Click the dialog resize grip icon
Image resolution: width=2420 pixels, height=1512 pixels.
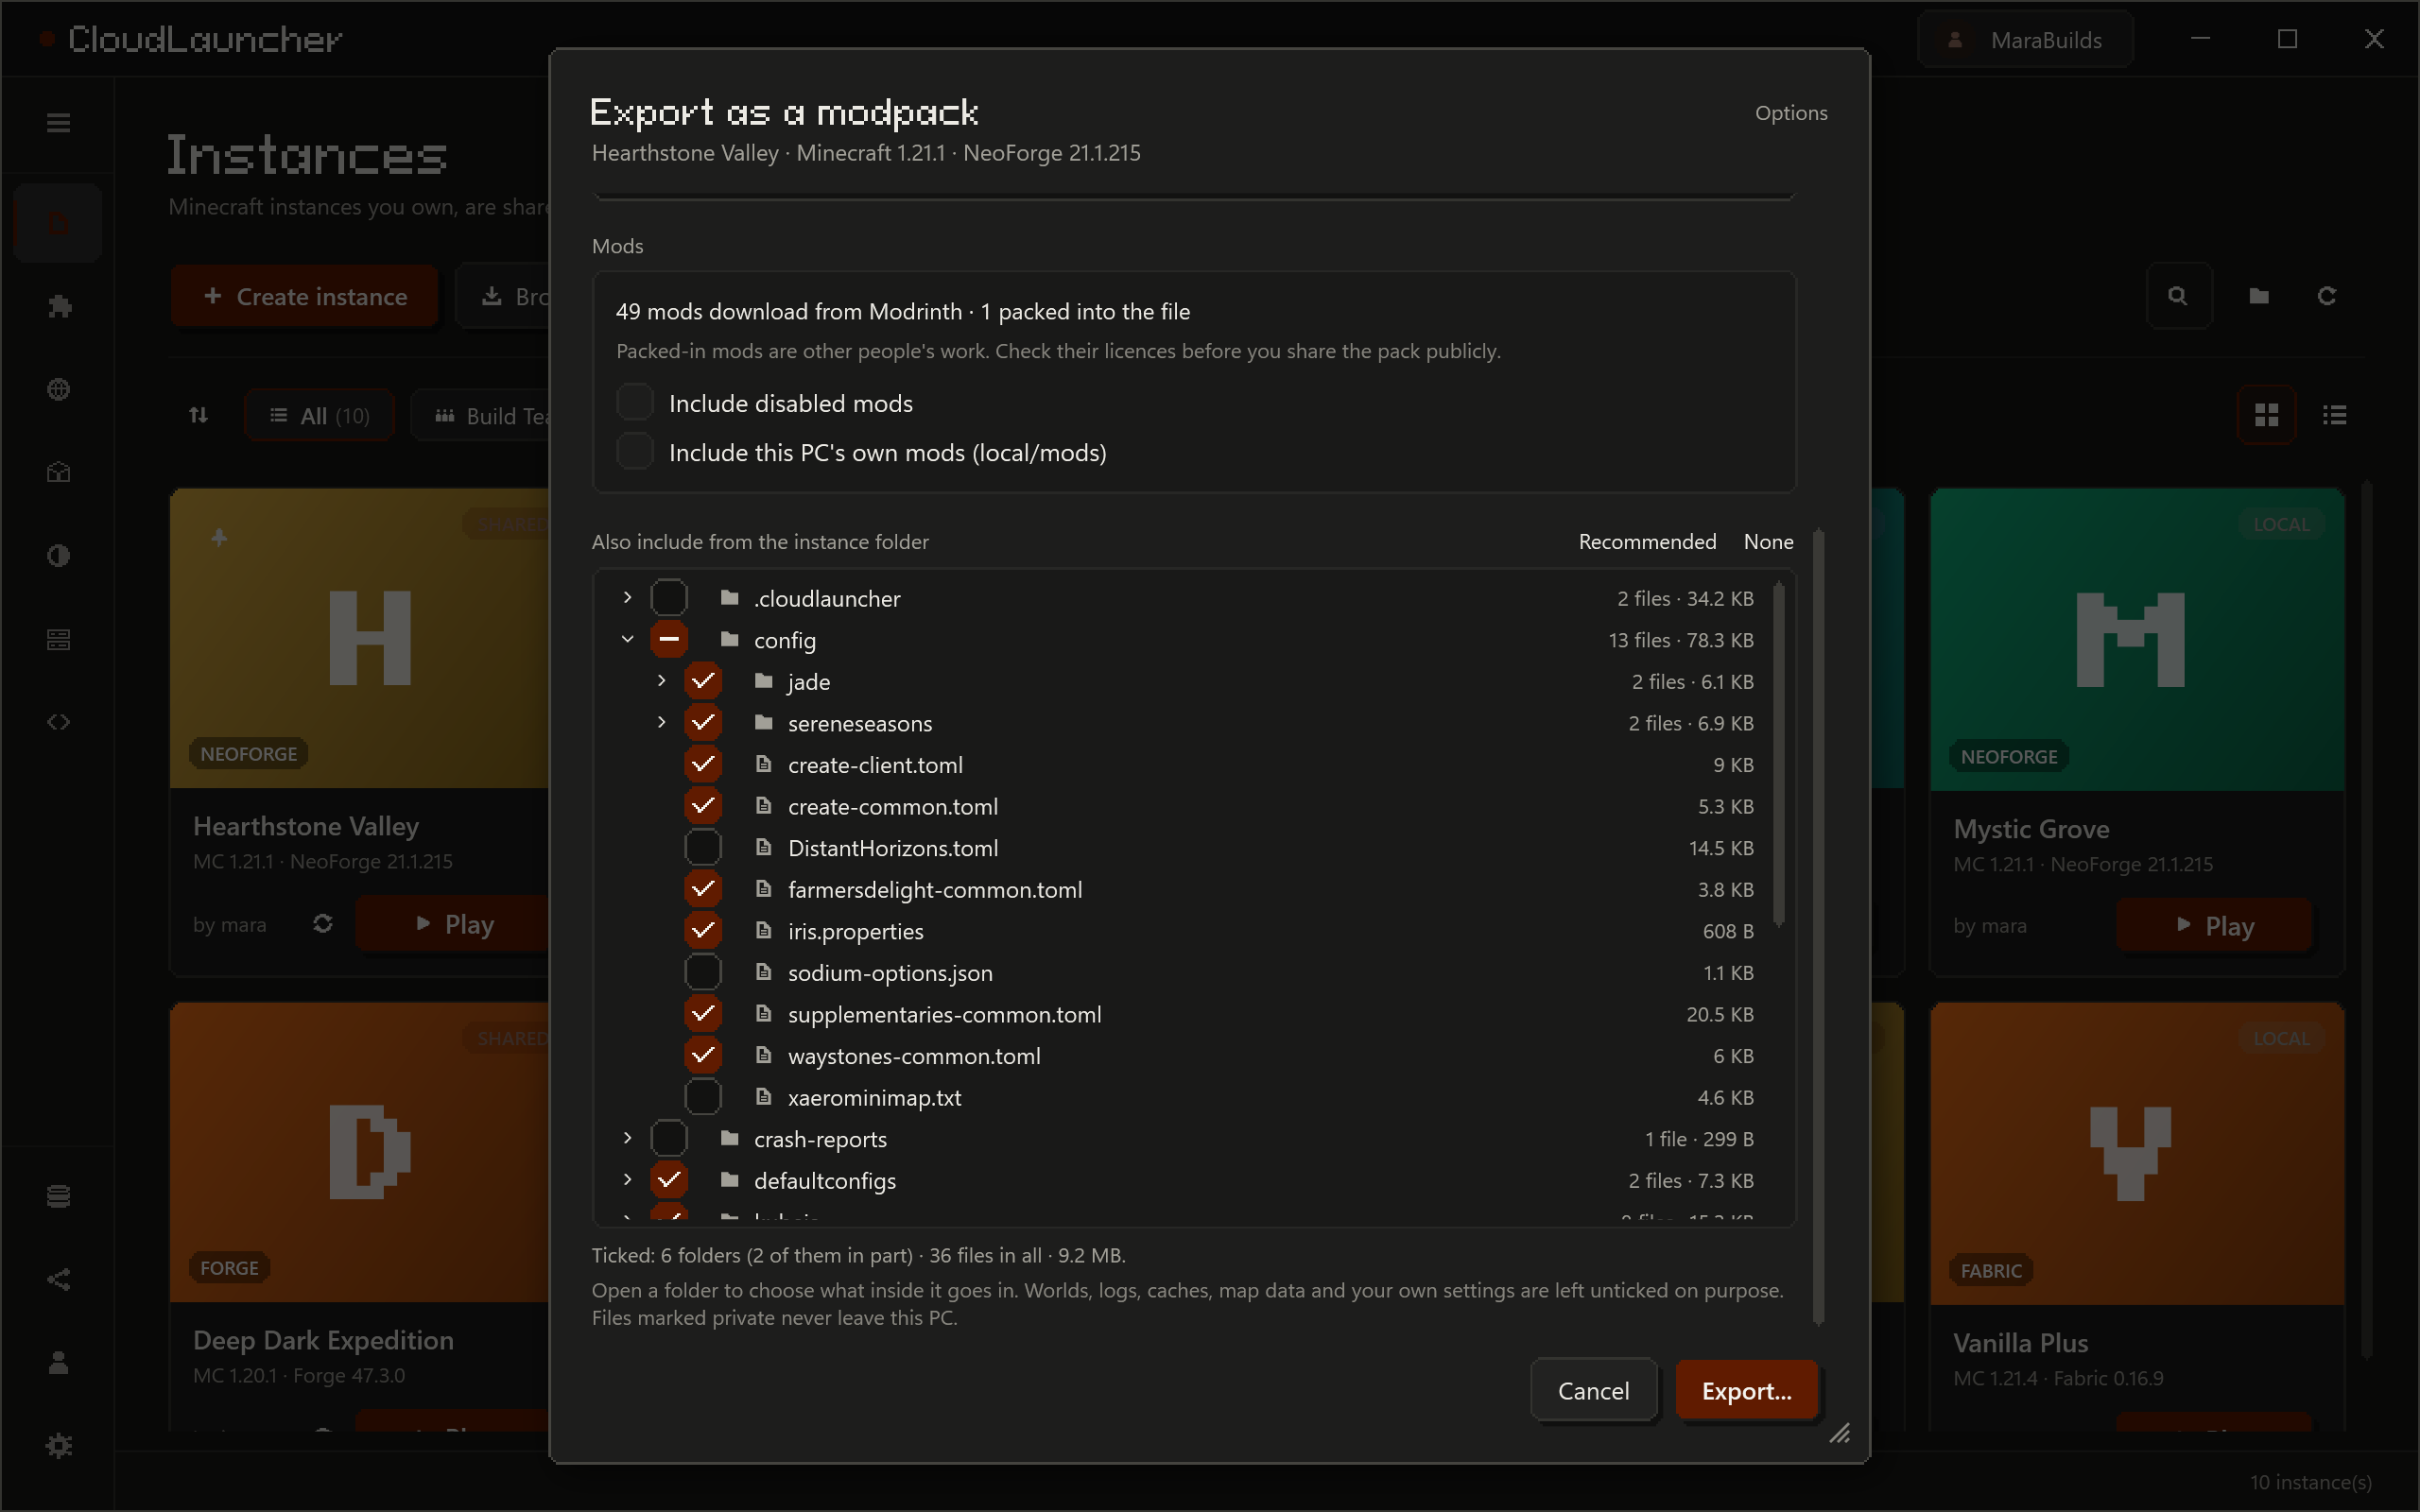click(x=1840, y=1434)
